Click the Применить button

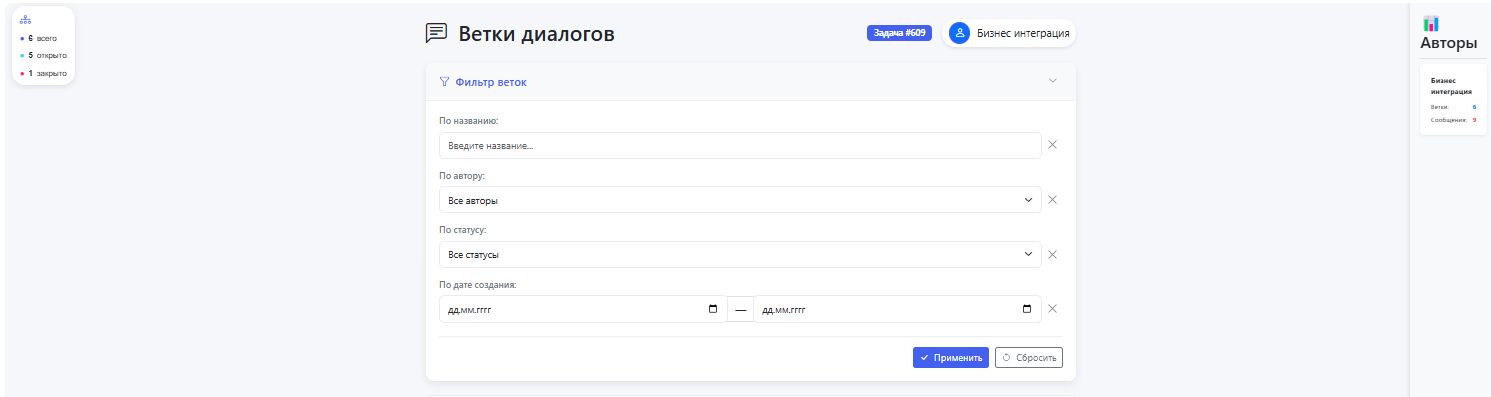[951, 357]
